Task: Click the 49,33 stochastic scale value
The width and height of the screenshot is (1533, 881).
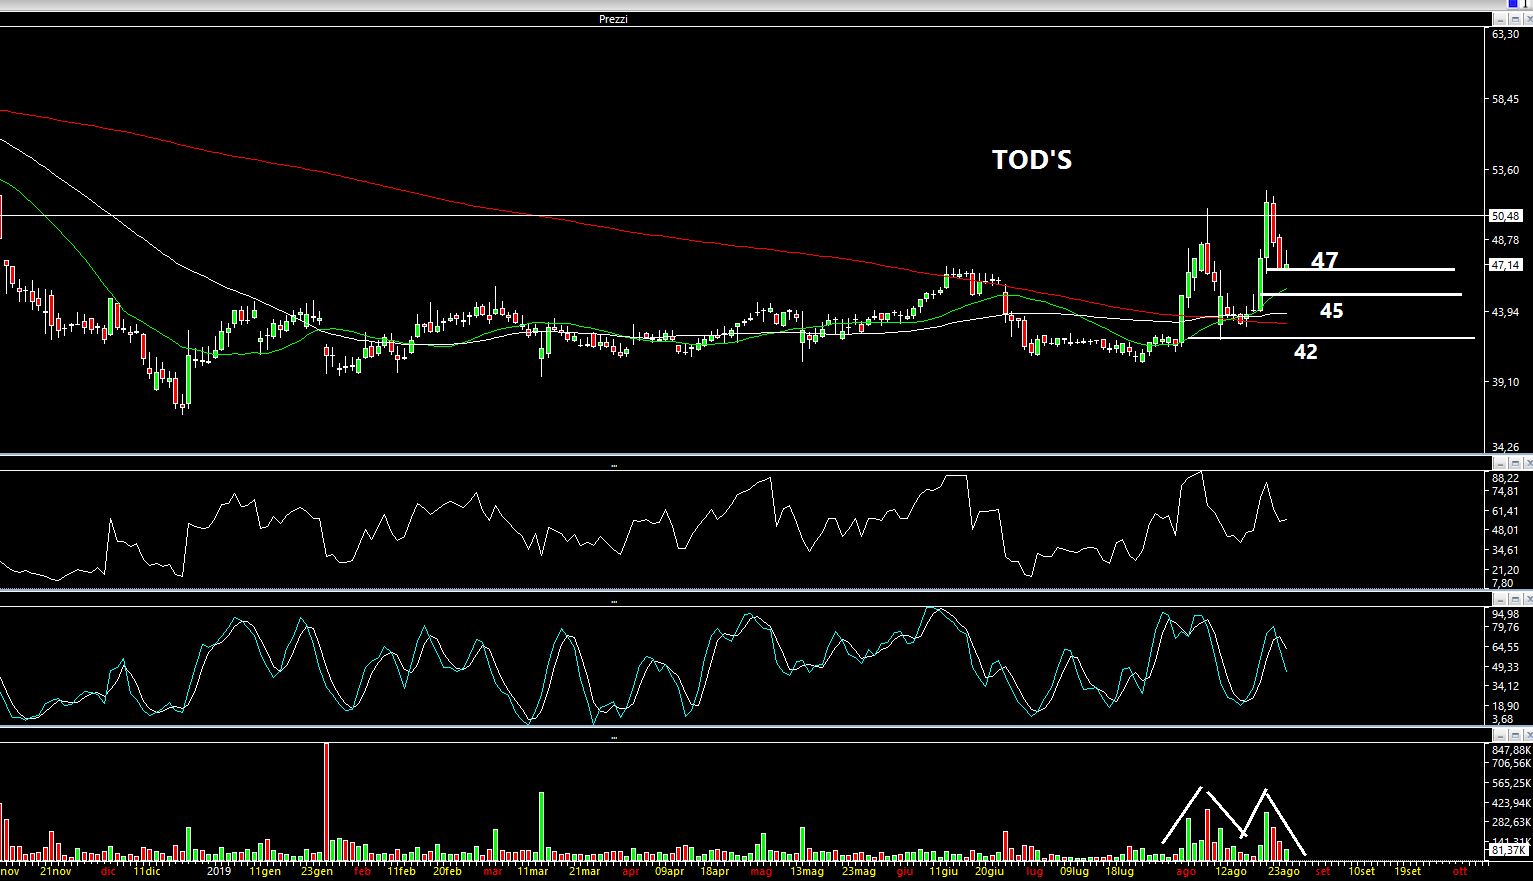Action: (1505, 667)
